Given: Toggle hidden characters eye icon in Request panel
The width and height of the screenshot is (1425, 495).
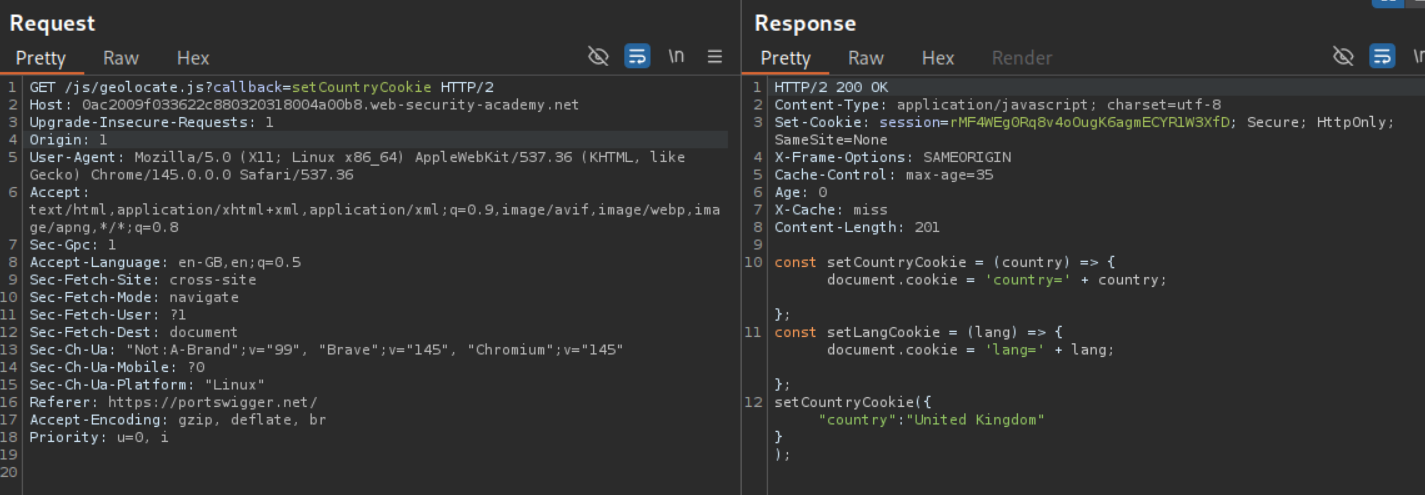Looking at the screenshot, I should [598, 57].
